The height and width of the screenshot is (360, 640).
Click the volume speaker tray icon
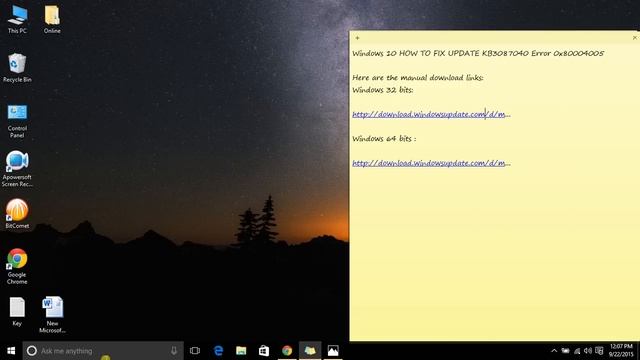(x=588, y=351)
